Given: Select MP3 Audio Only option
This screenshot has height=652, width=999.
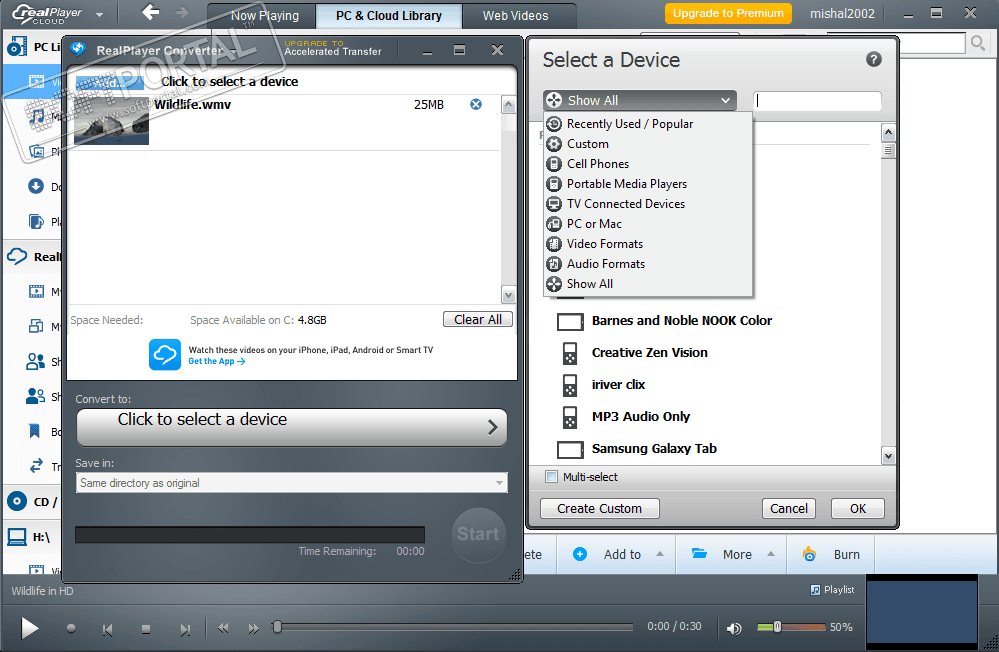Looking at the screenshot, I should (640, 416).
